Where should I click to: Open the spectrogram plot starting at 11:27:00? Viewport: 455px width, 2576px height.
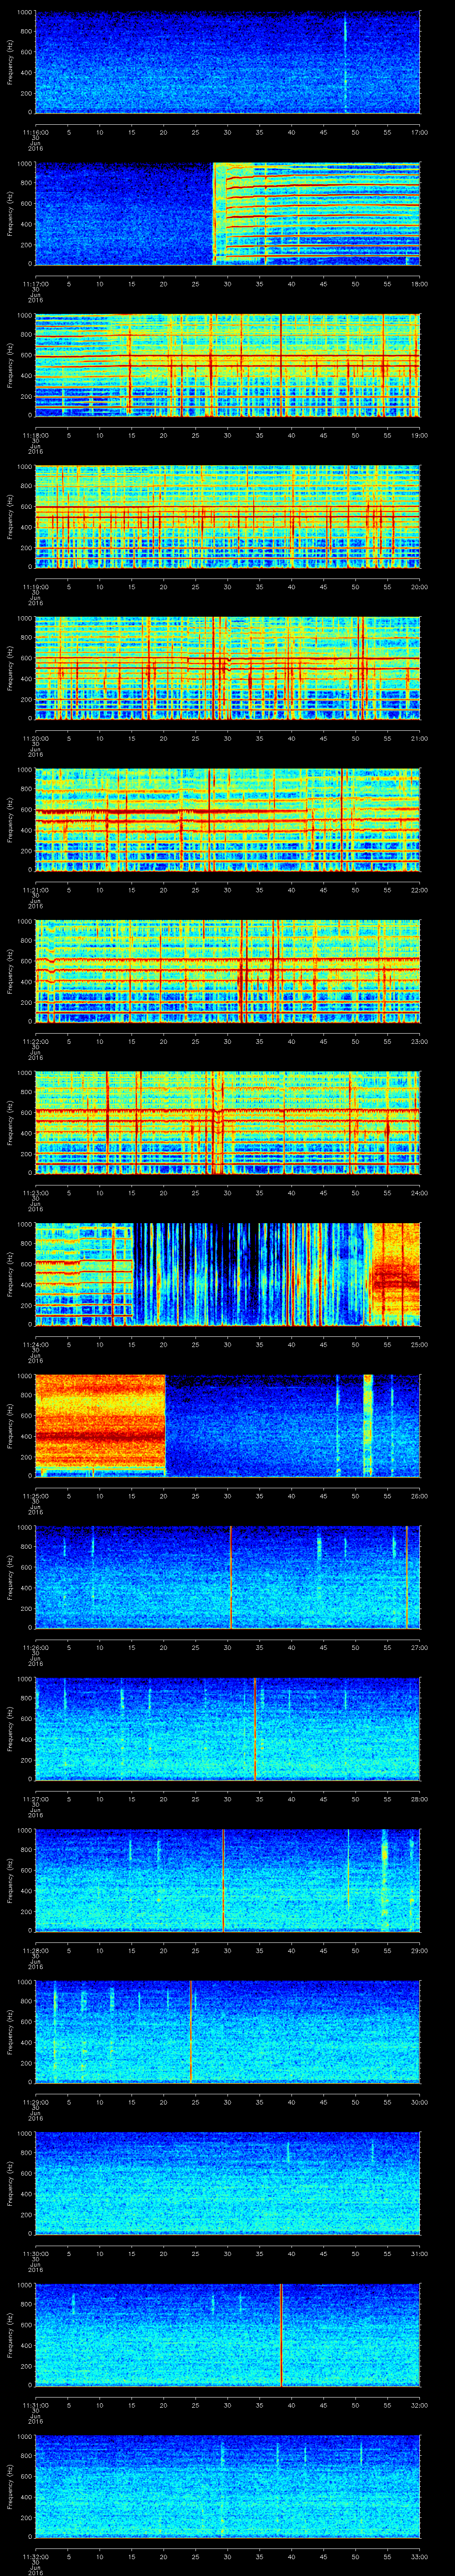[227, 1728]
